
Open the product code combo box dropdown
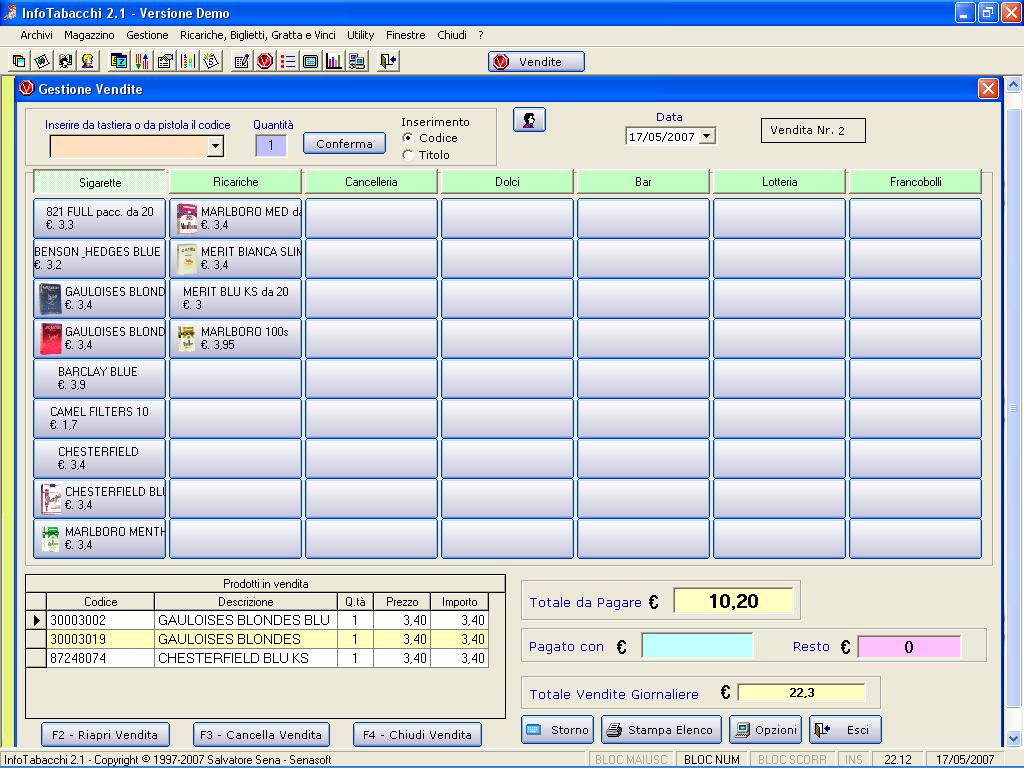pos(214,147)
